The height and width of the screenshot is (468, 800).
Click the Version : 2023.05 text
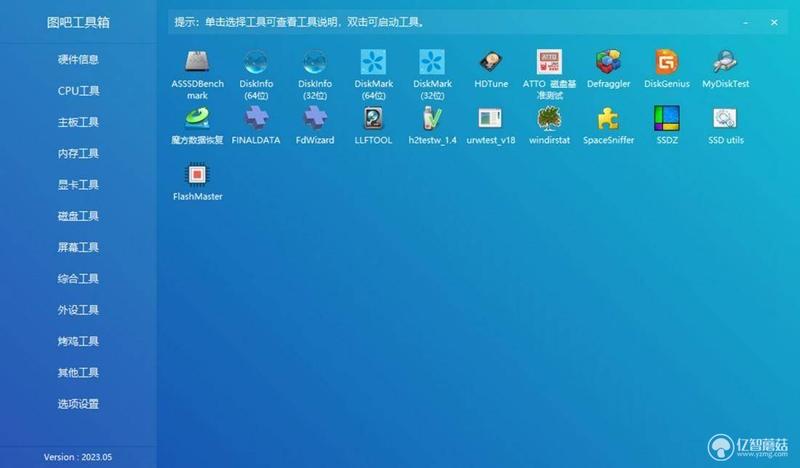78,457
